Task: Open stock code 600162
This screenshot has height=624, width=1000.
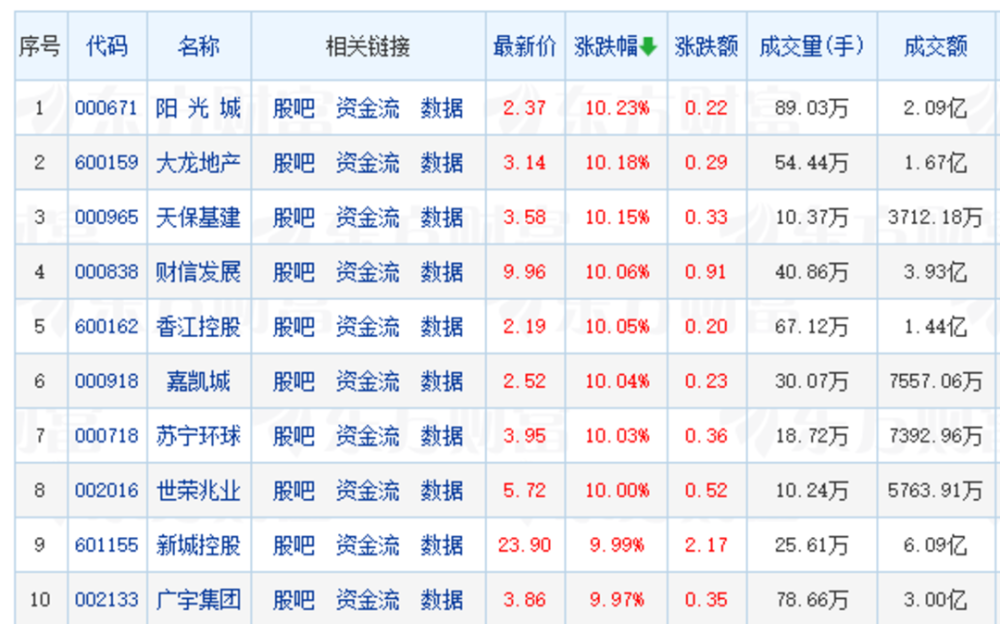Action: (107, 327)
